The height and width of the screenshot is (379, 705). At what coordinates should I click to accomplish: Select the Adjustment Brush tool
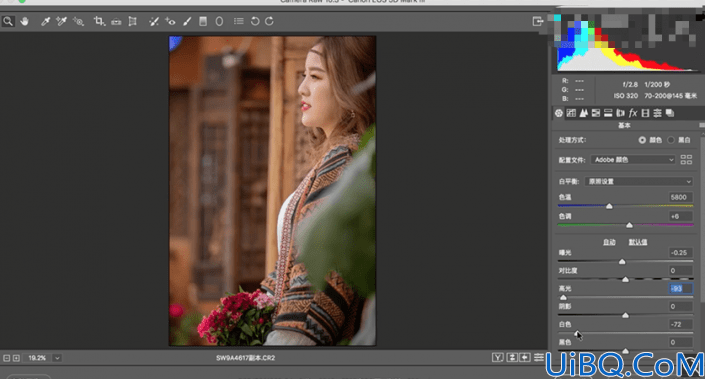[x=187, y=21]
